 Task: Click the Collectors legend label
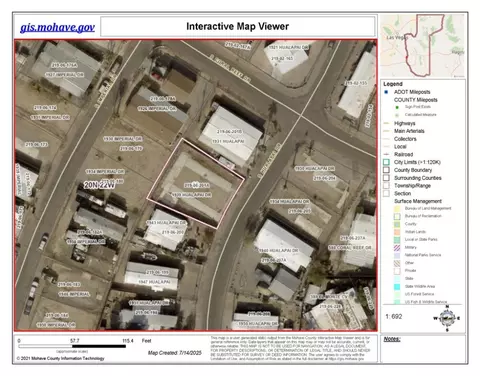[x=405, y=139]
